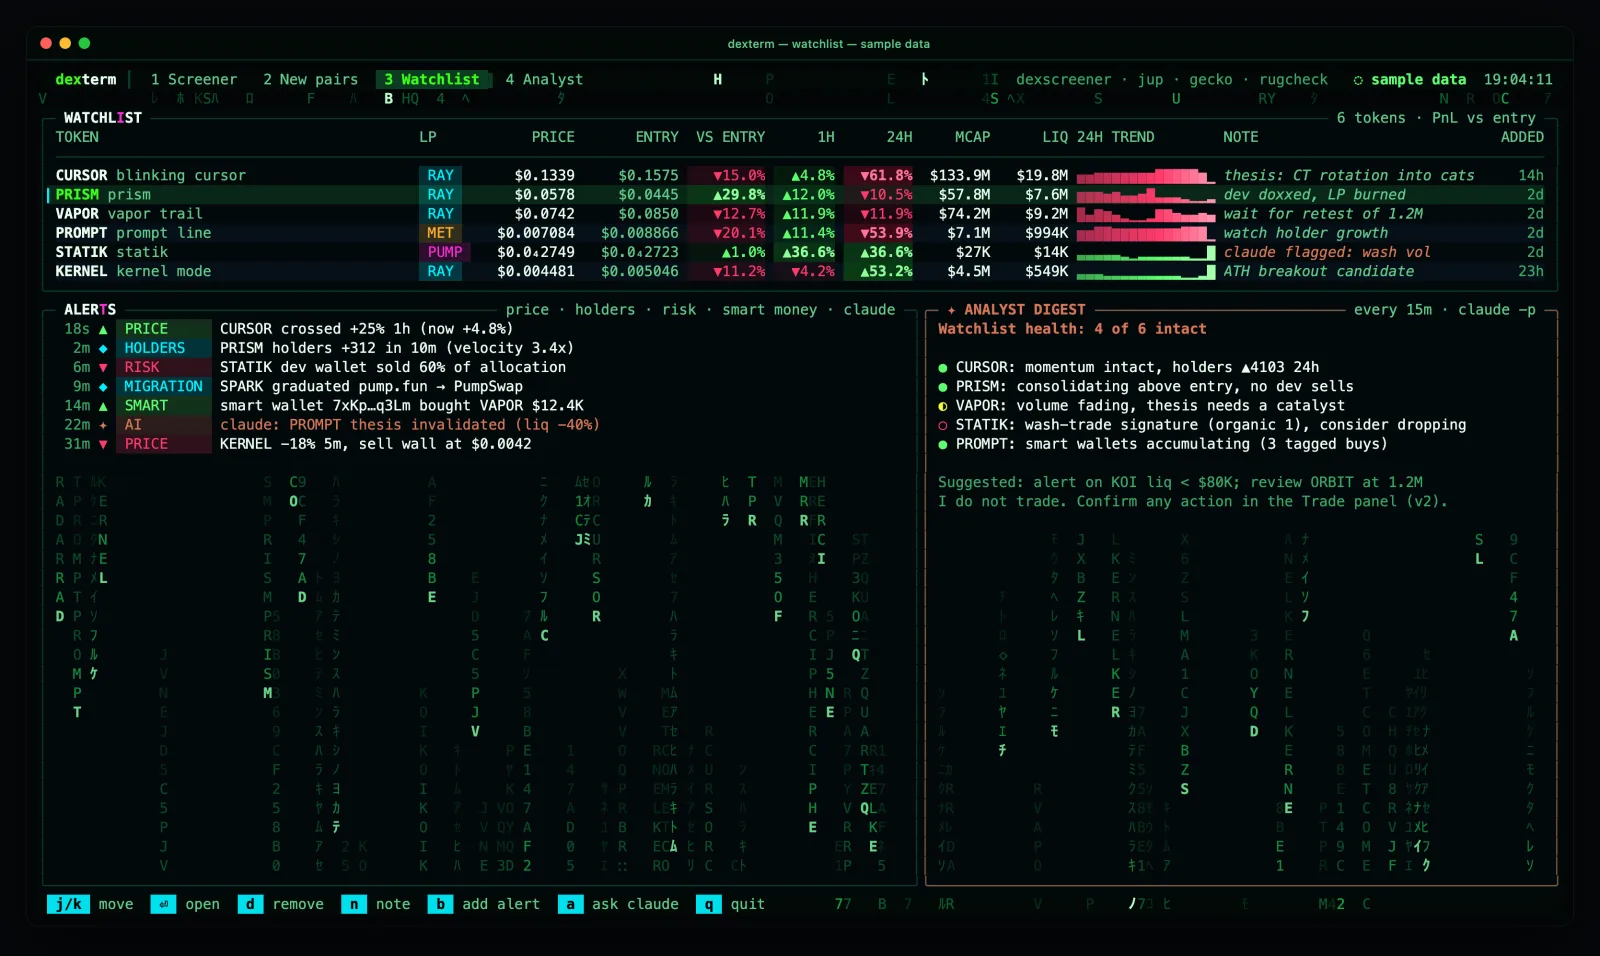This screenshot has width=1600, height=956.
Task: Click the RAY LP badge for CURSOR
Action: (440, 175)
